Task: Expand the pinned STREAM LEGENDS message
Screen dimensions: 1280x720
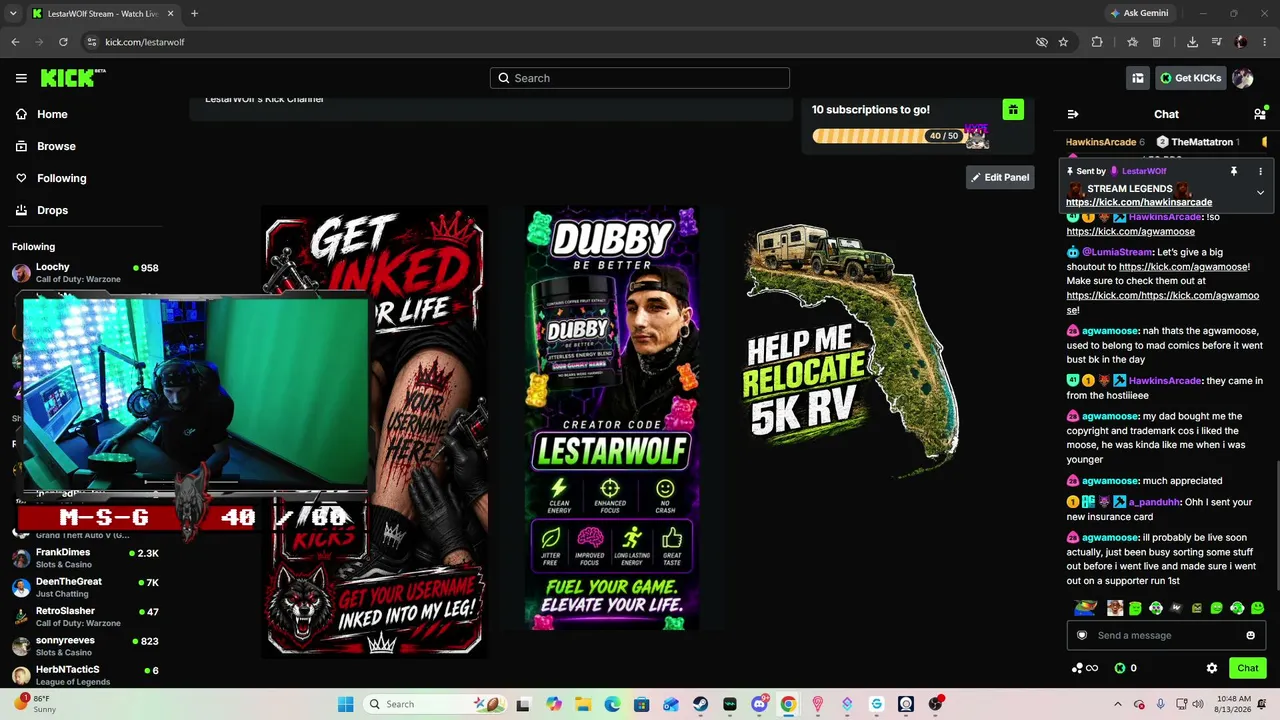Action: point(1260,192)
